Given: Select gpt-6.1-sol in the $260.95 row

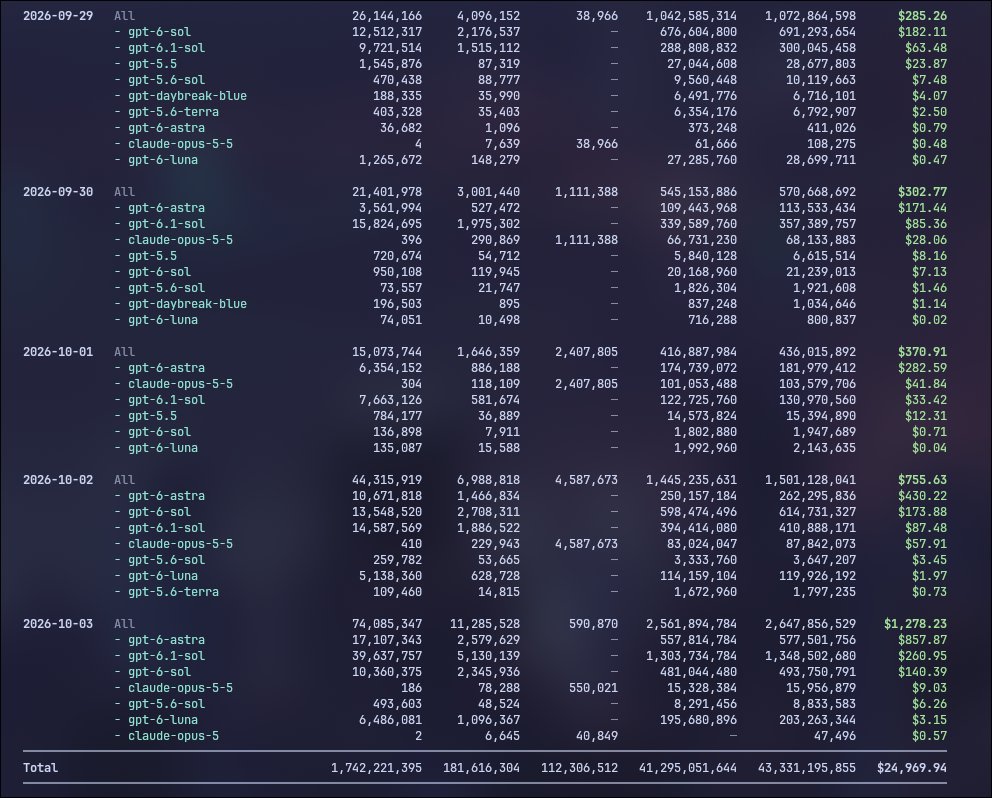Looking at the screenshot, I should (x=166, y=656).
